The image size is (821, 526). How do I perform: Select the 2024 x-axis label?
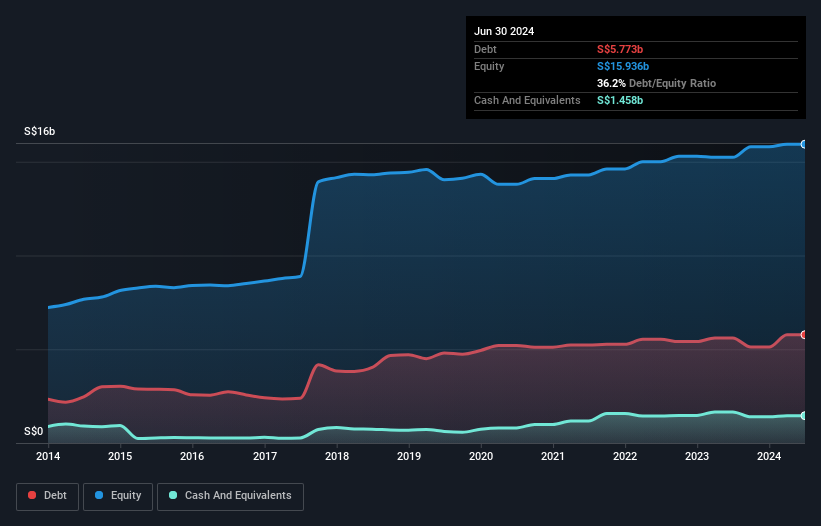click(769, 456)
